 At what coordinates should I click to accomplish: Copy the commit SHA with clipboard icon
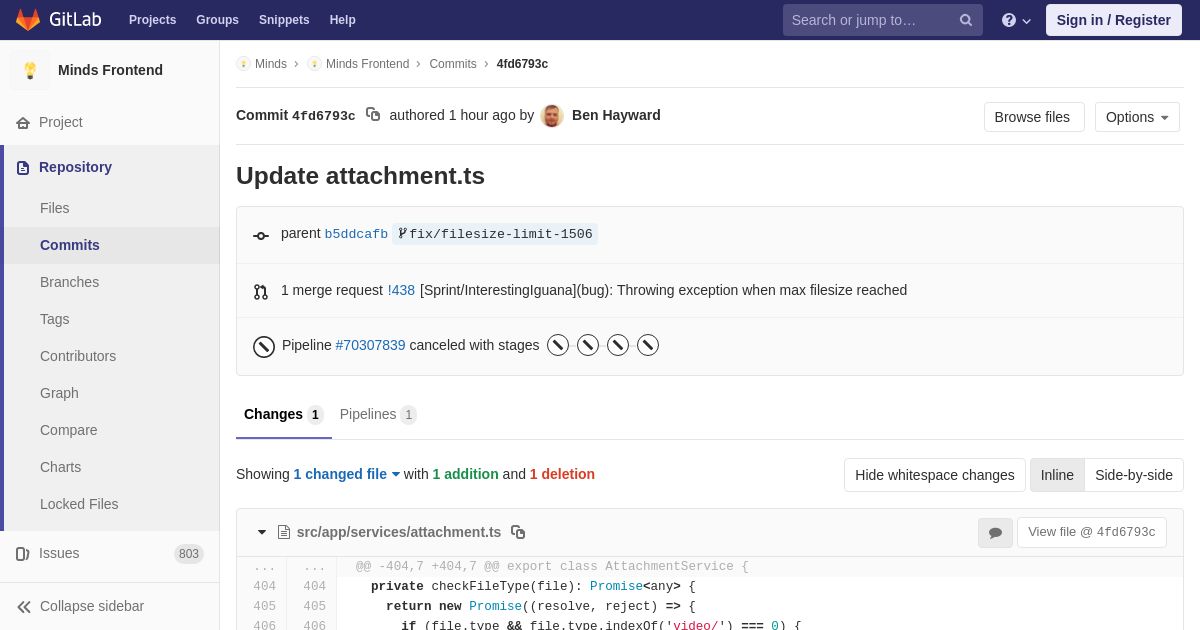click(x=373, y=115)
